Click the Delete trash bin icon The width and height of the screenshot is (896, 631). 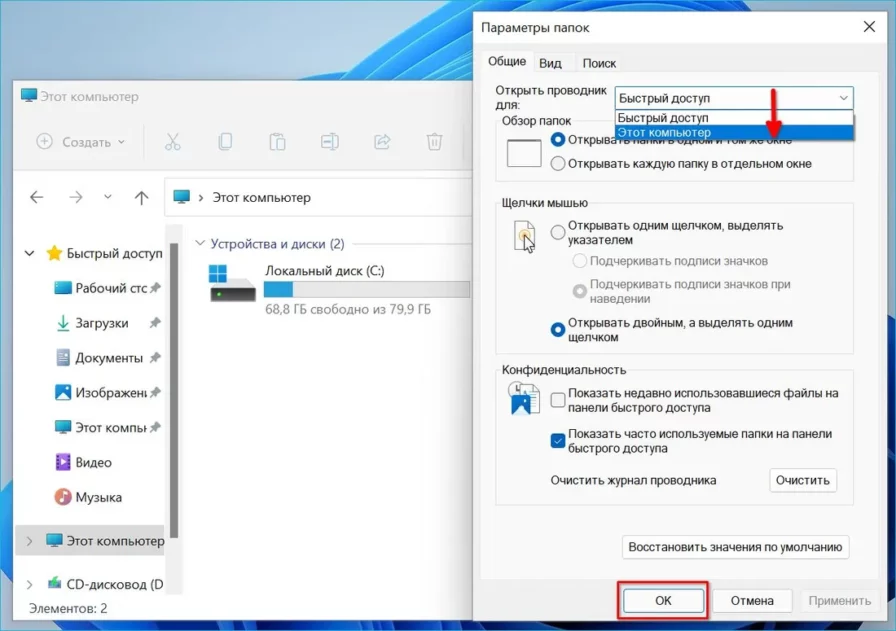pos(434,142)
